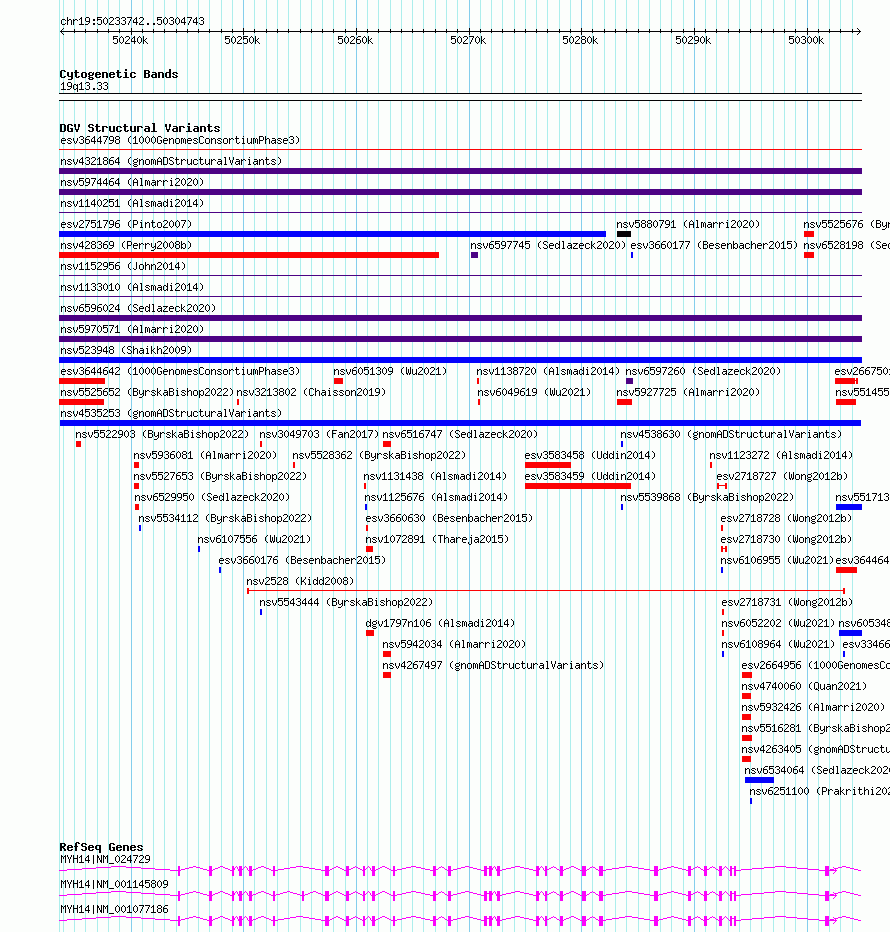This screenshot has height=932, width=890.
Task: Open nsv1152956 (John2014) variant
Action: click(123, 266)
